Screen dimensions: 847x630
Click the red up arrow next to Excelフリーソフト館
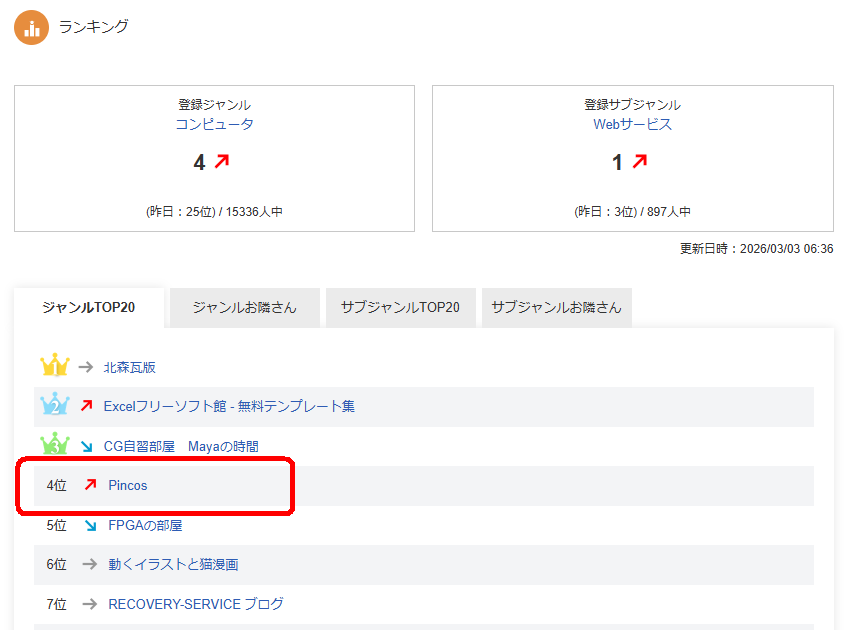click(x=86, y=405)
